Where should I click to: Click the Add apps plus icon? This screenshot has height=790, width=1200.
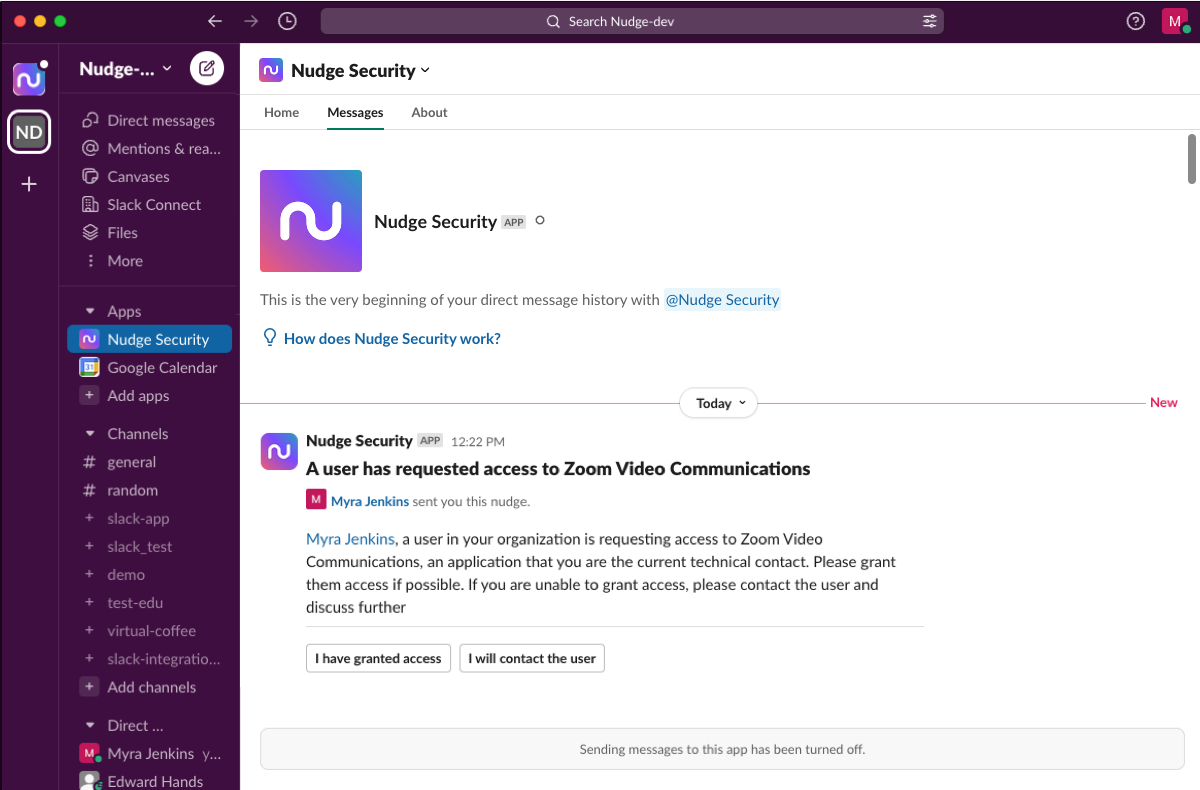pos(88,395)
